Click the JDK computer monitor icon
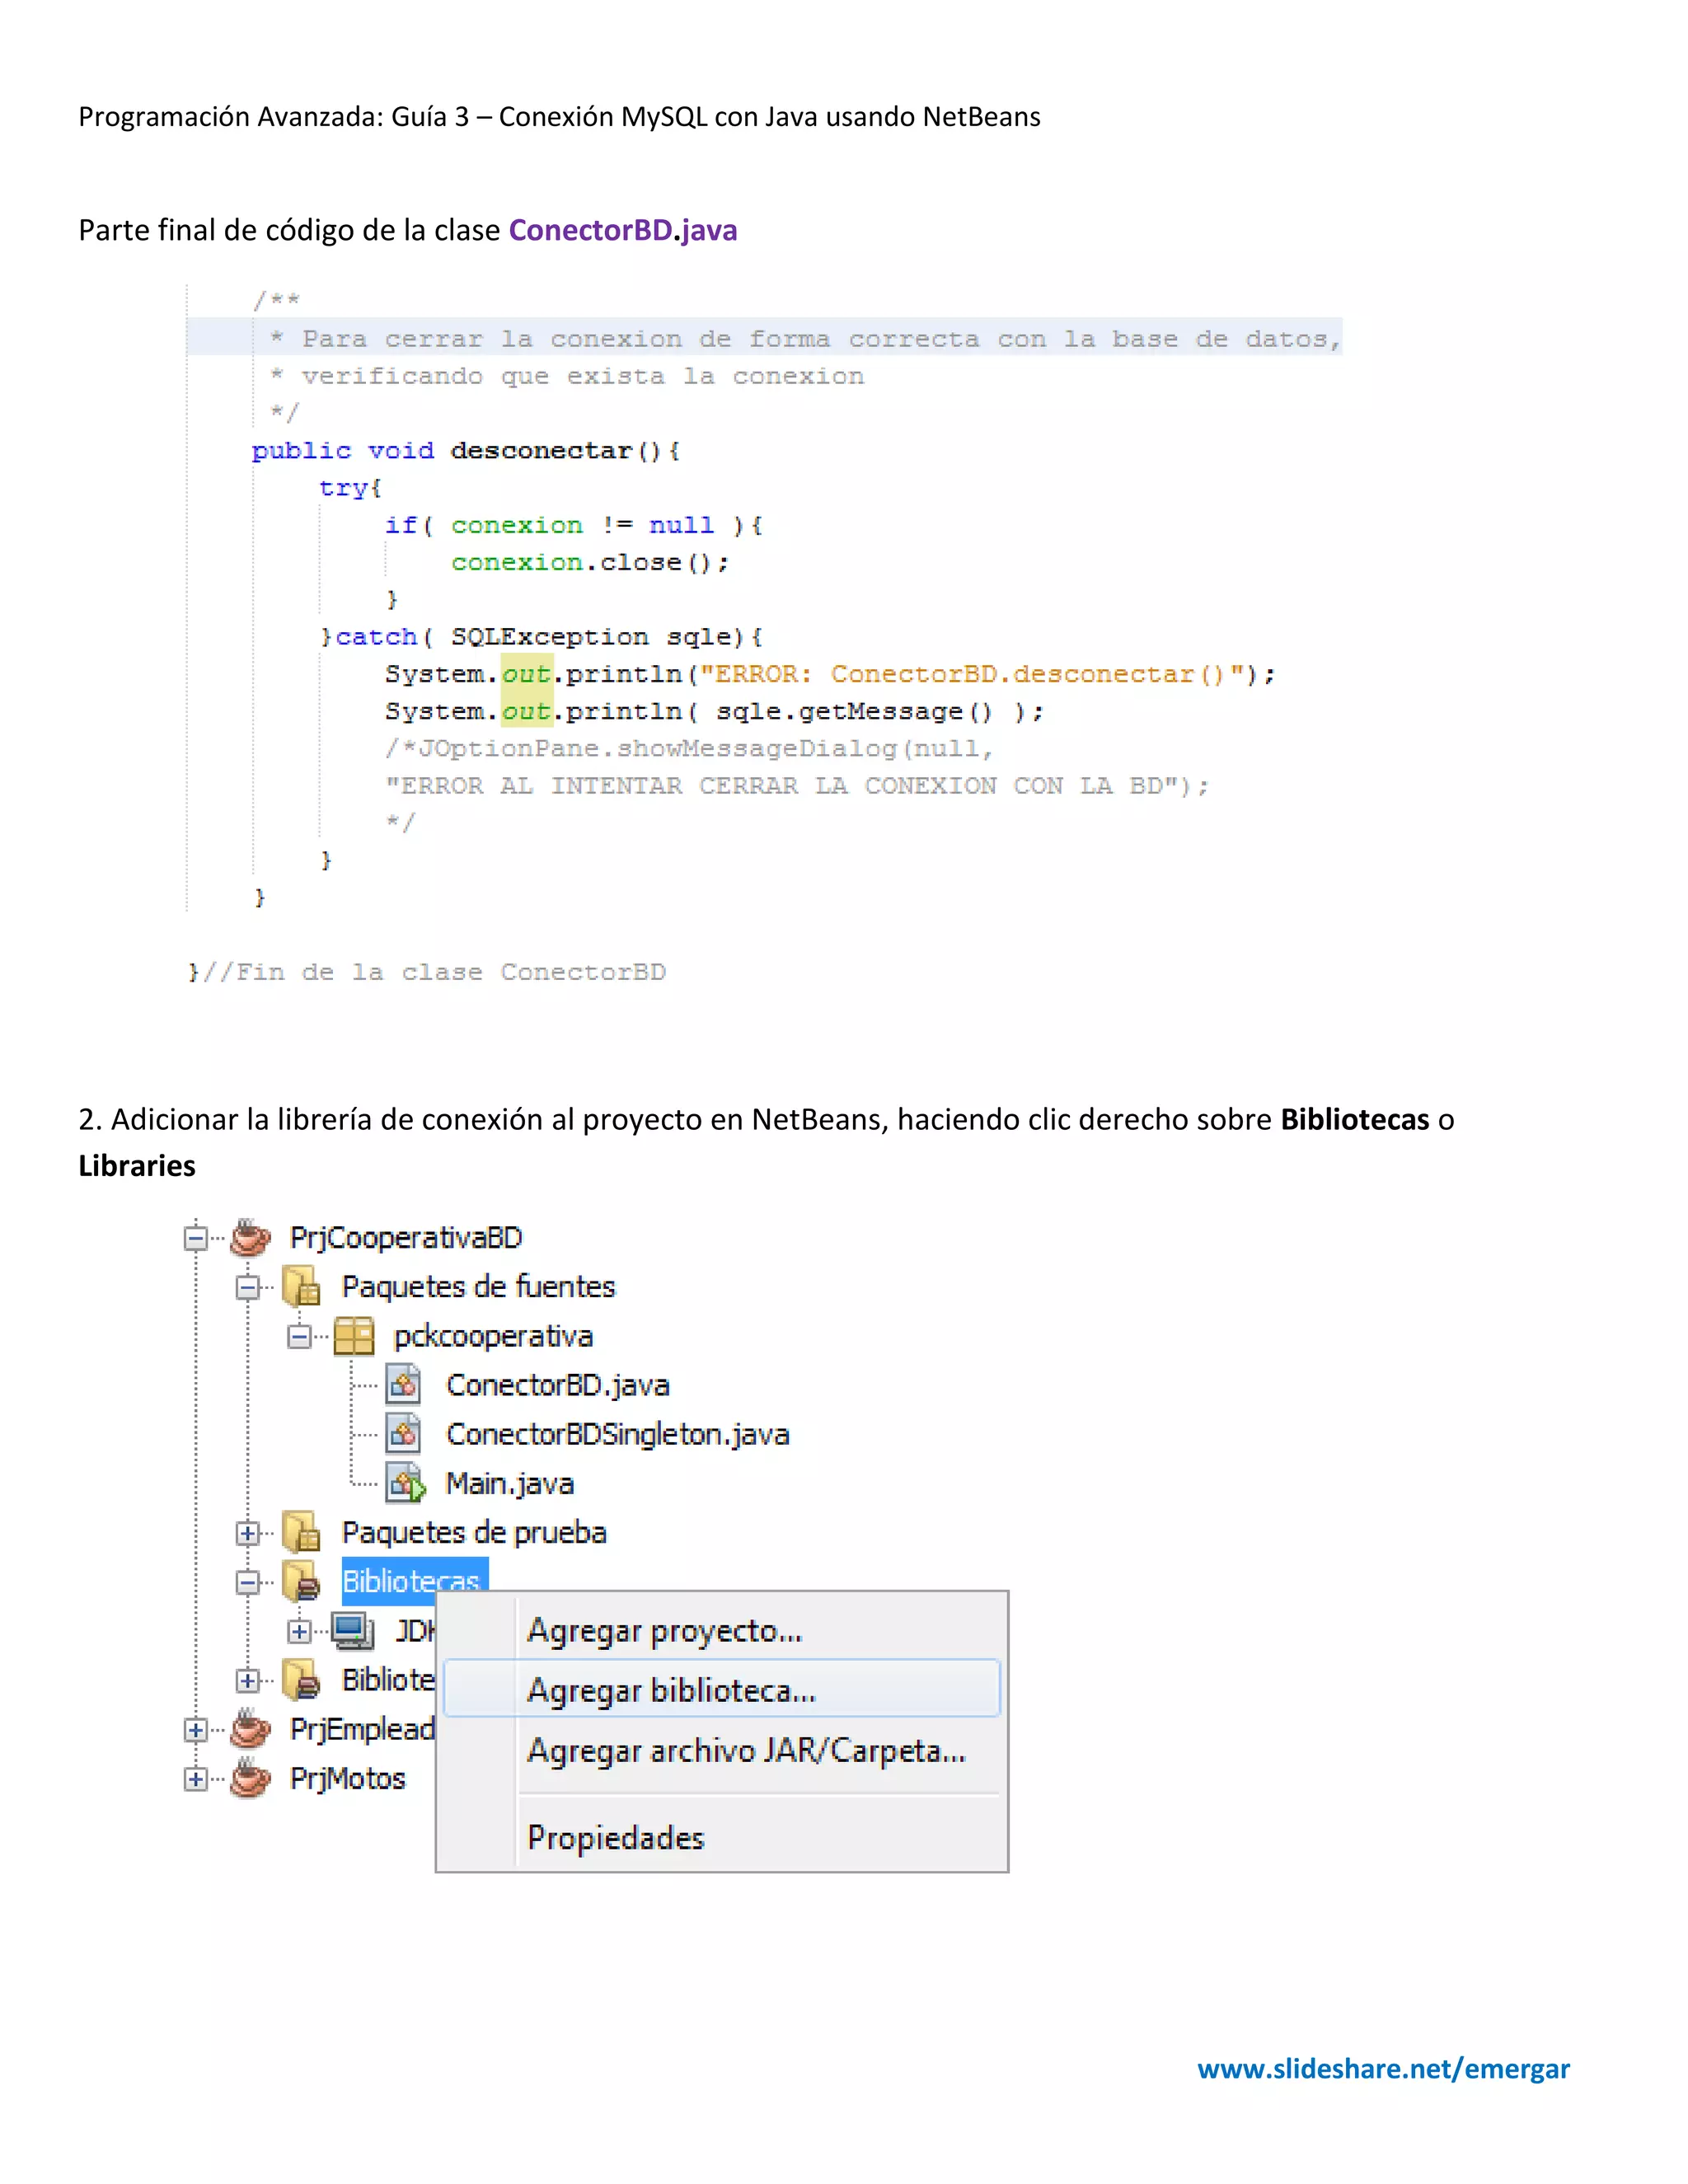The width and height of the screenshot is (1688, 2184). (x=353, y=1630)
